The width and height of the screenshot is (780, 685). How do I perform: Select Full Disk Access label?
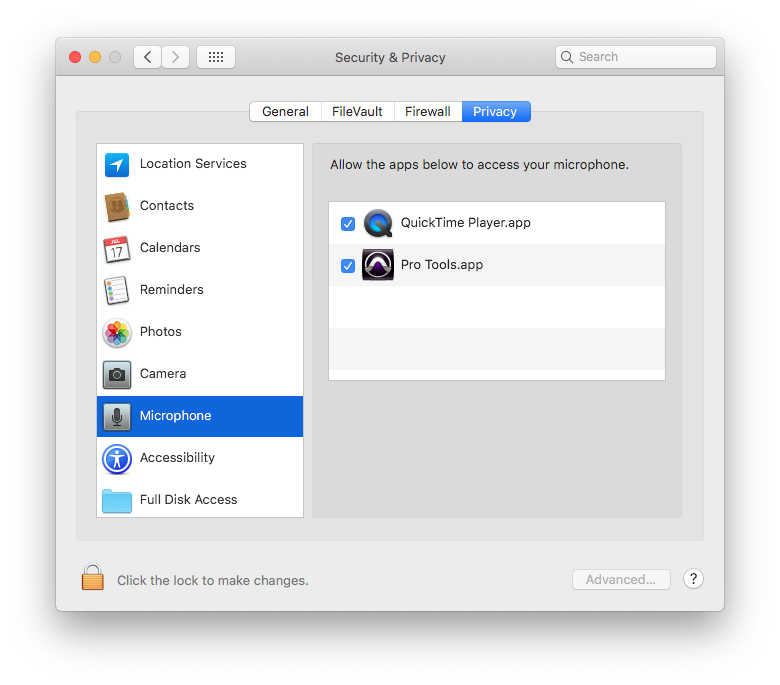pos(189,499)
